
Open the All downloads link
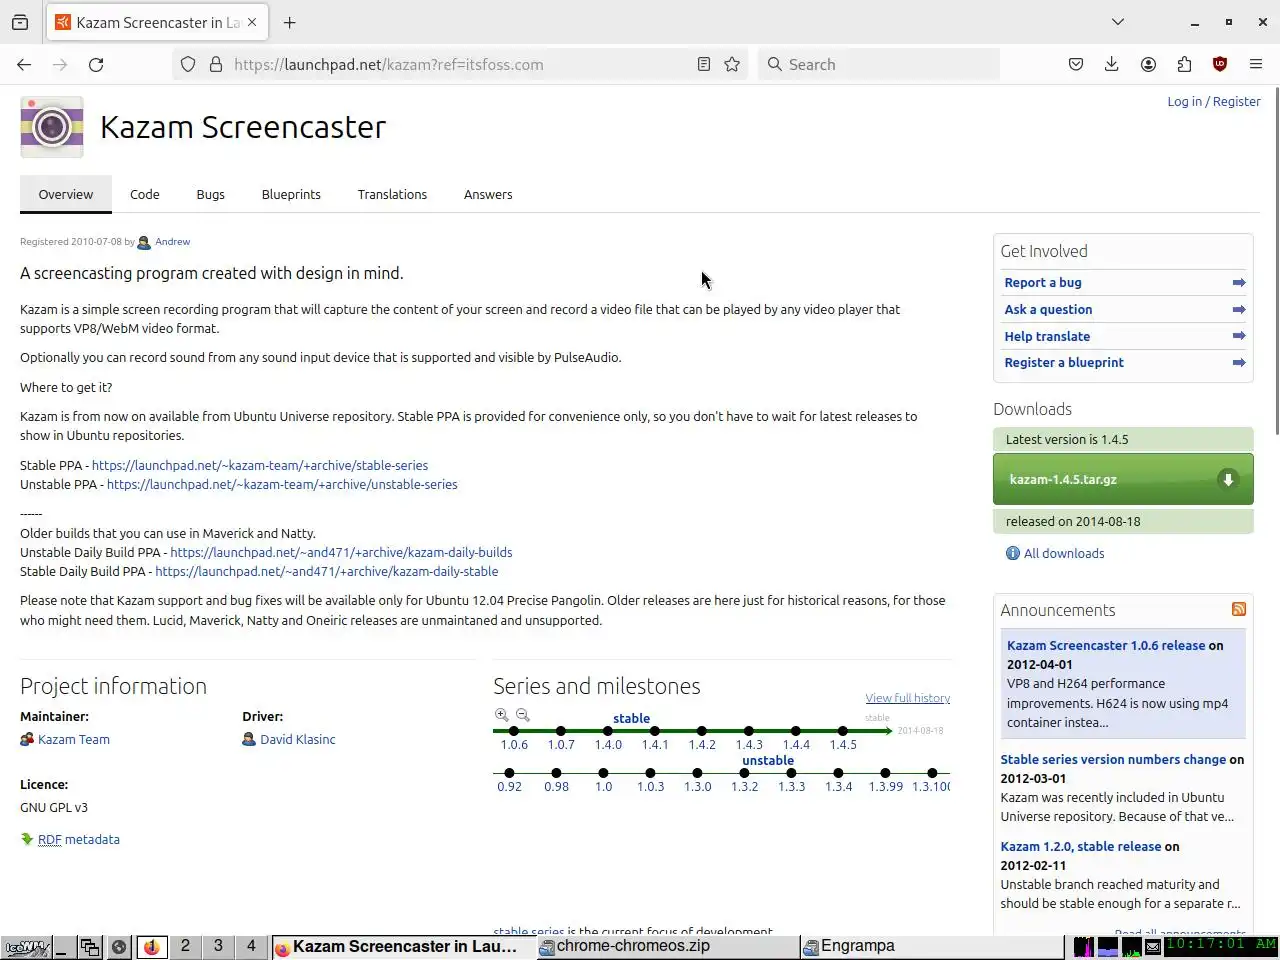point(1064,553)
